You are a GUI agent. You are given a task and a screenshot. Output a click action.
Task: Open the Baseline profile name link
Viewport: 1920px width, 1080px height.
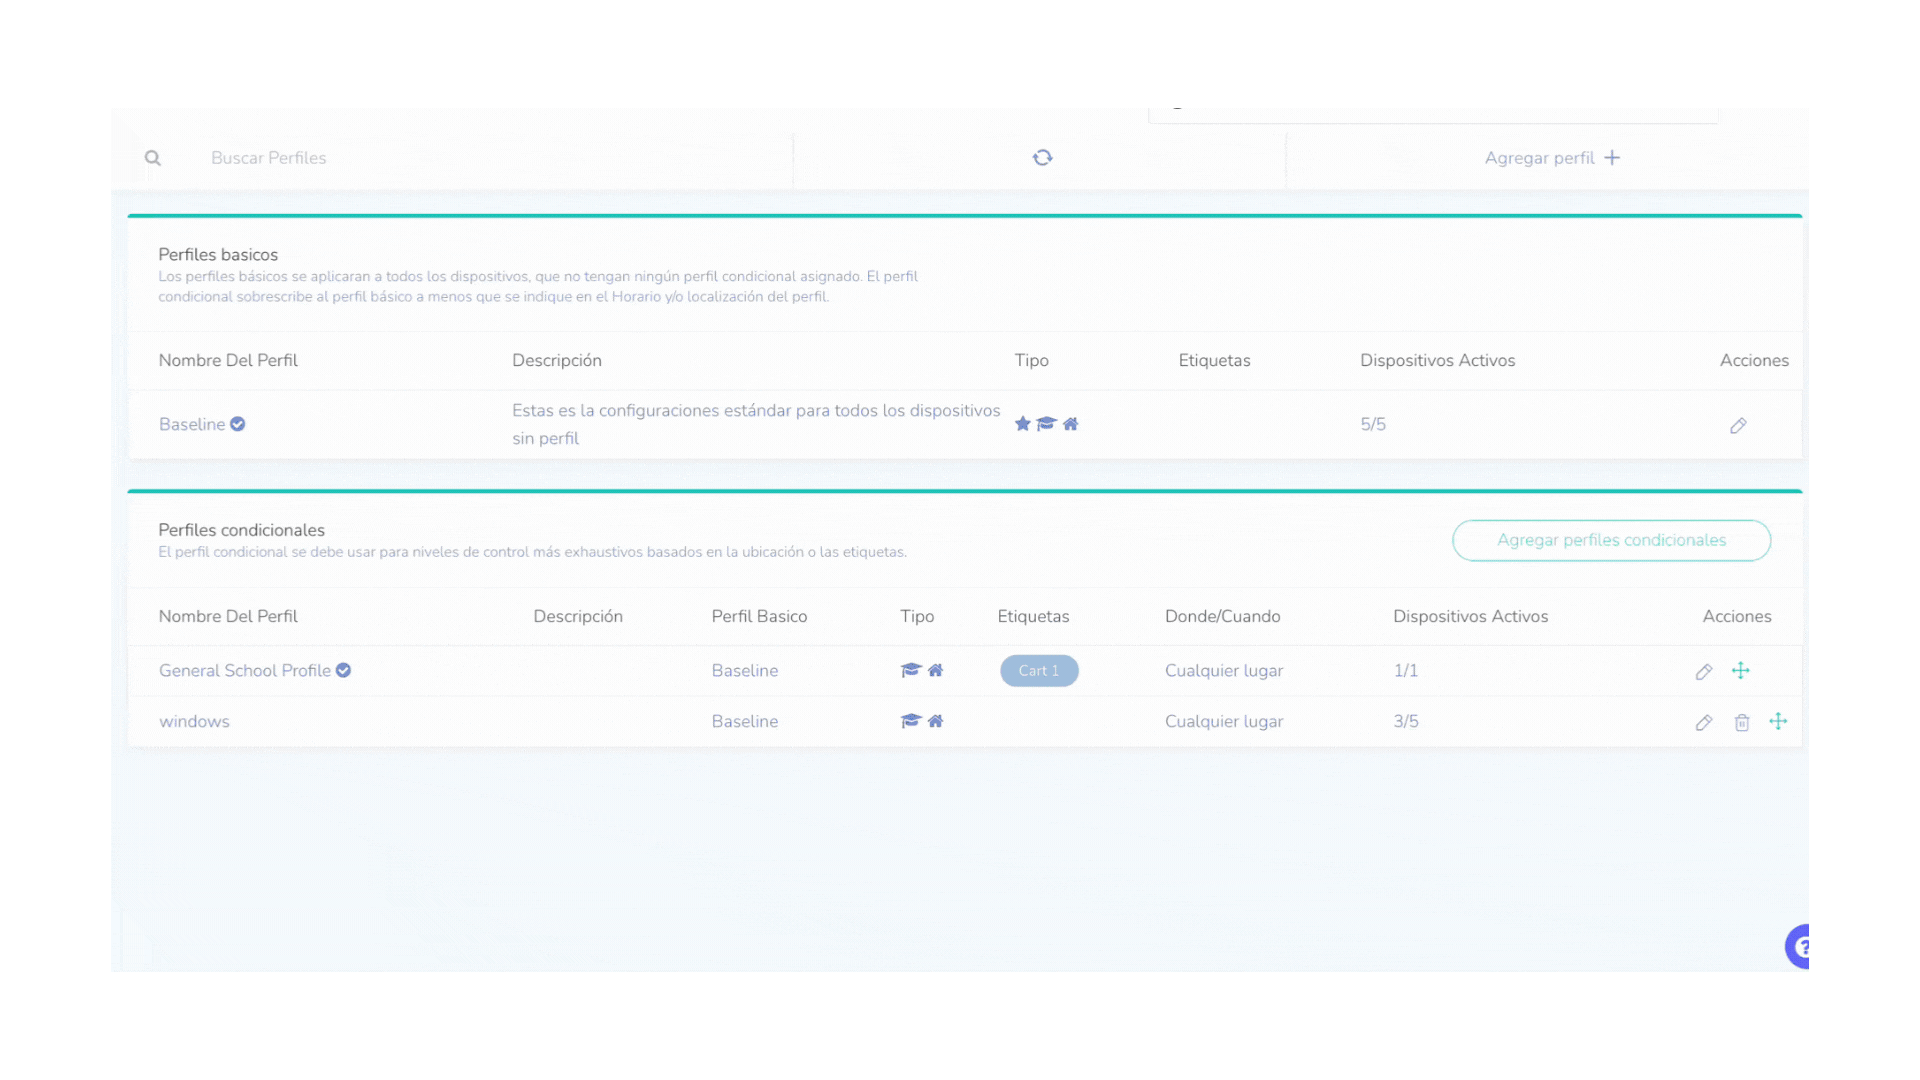192,424
